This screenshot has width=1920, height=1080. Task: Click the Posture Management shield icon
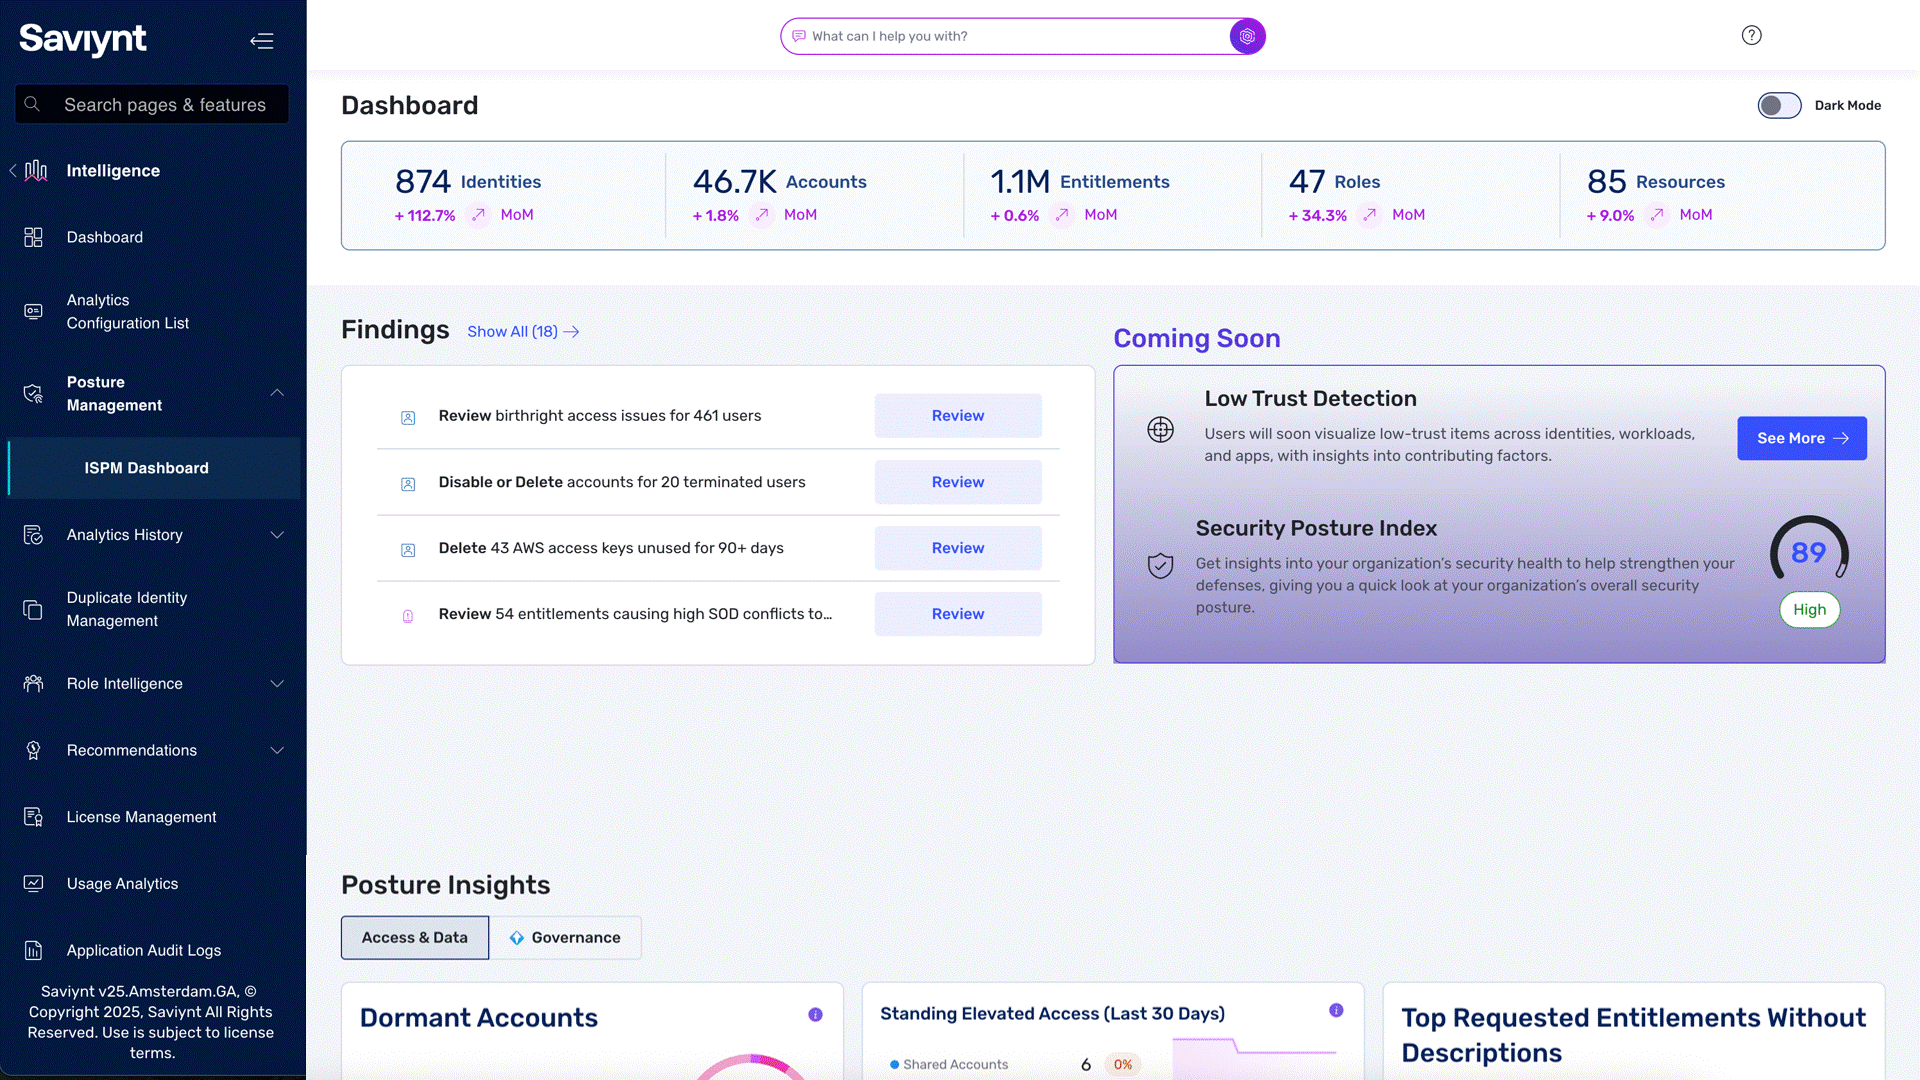coord(33,394)
